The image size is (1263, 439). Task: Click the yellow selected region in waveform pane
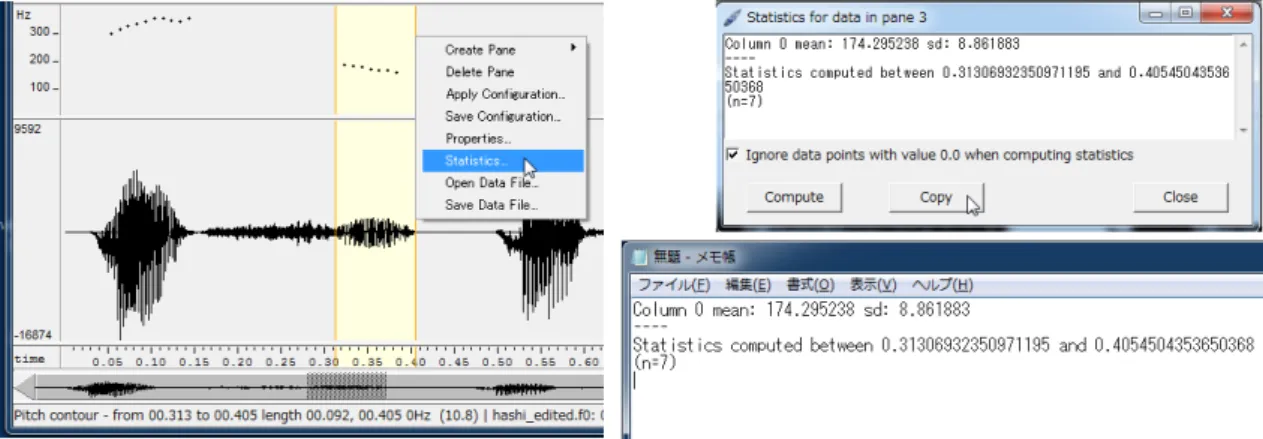pos(375,232)
